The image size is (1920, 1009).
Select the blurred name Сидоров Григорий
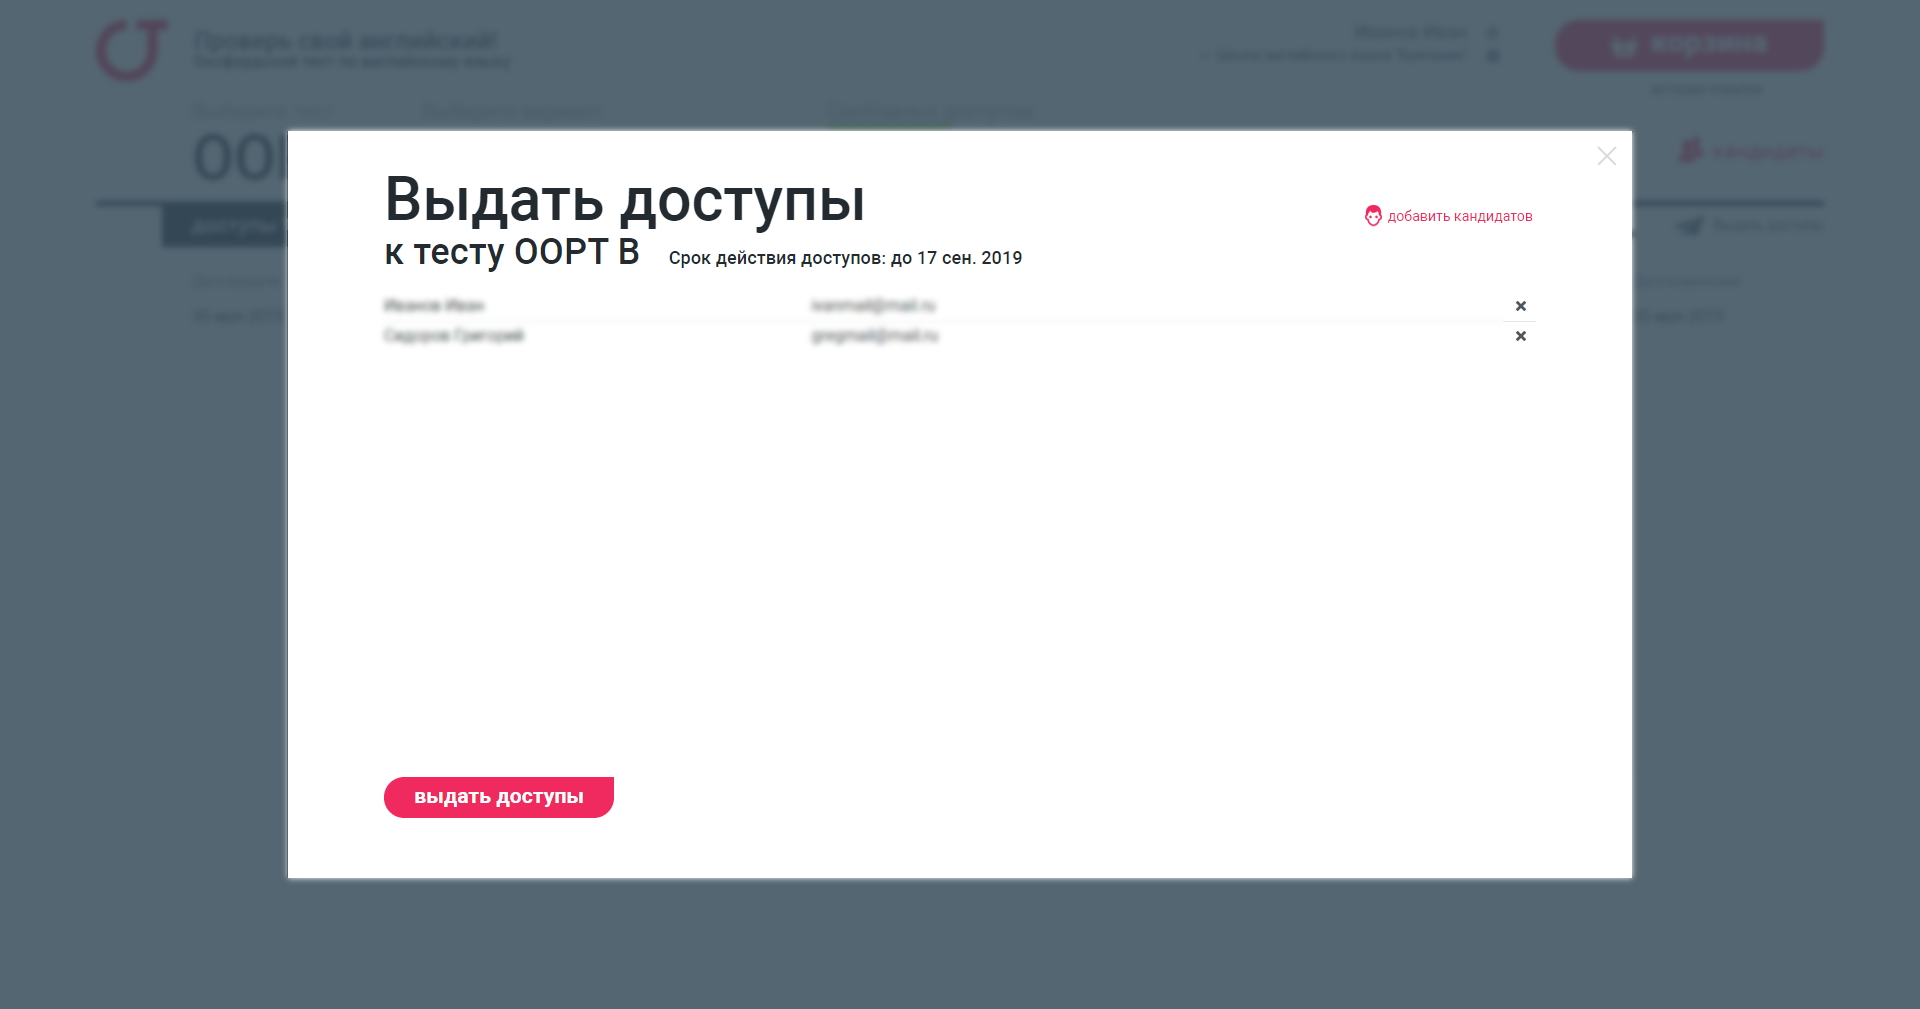coord(454,335)
